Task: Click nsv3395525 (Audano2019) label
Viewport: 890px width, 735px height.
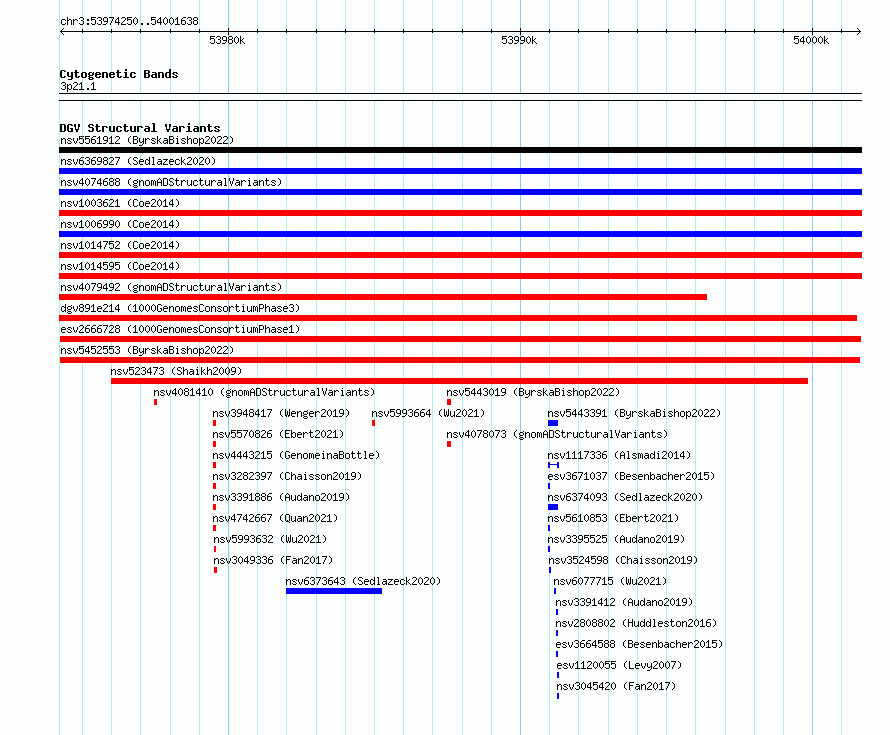Action: [x=616, y=539]
